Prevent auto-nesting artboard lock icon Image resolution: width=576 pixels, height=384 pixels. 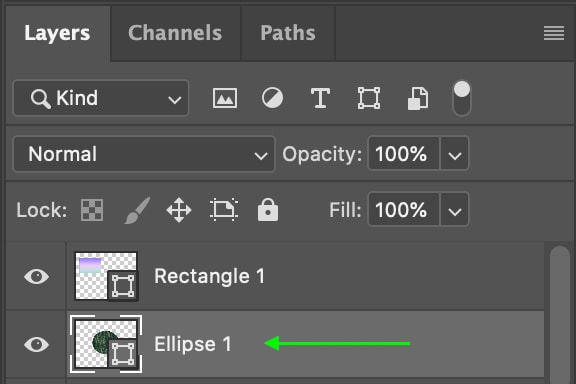pyautogui.click(x=224, y=210)
